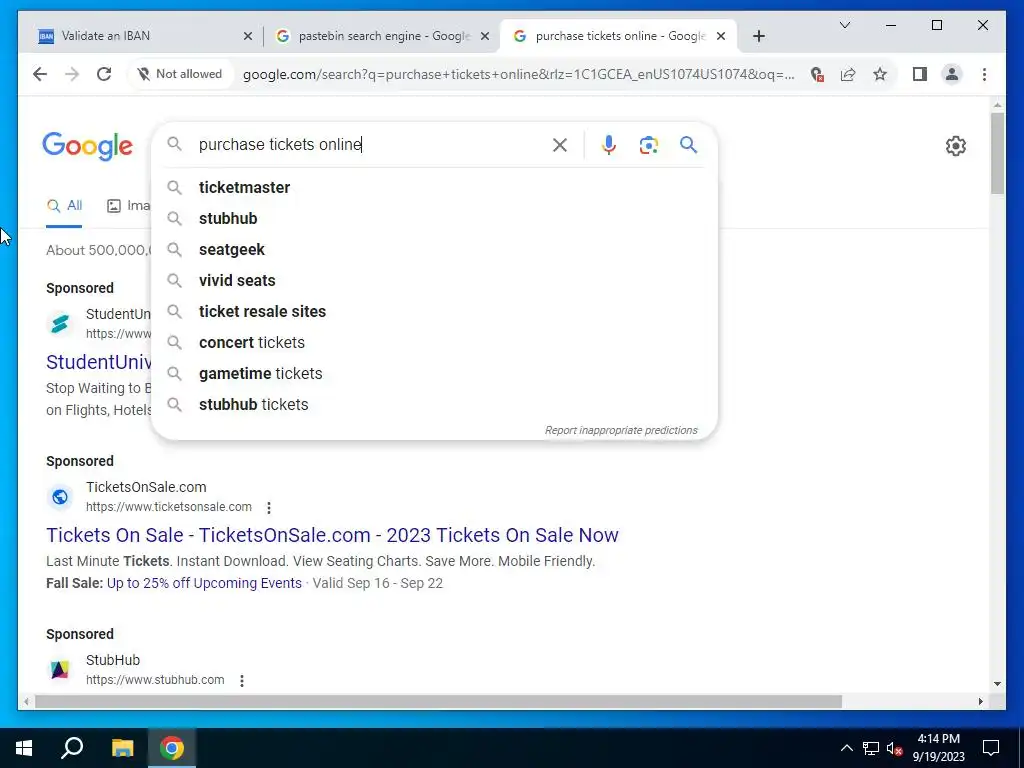Viewport: 1024px width, 768px height.
Task: Open Google Lens image search
Action: click(x=648, y=145)
